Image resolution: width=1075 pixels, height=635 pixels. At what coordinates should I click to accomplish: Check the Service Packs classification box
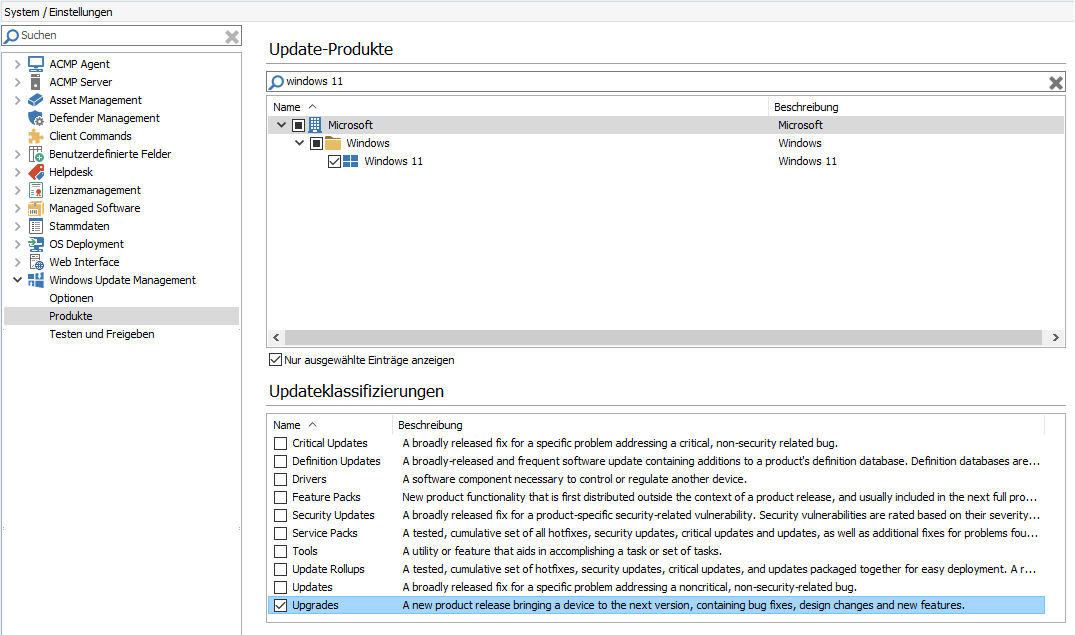click(280, 533)
